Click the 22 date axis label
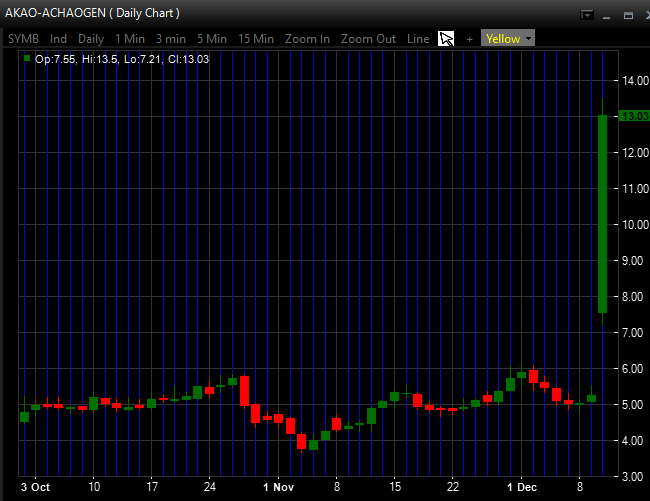Image resolution: width=650 pixels, height=501 pixels. pyautogui.click(x=453, y=487)
